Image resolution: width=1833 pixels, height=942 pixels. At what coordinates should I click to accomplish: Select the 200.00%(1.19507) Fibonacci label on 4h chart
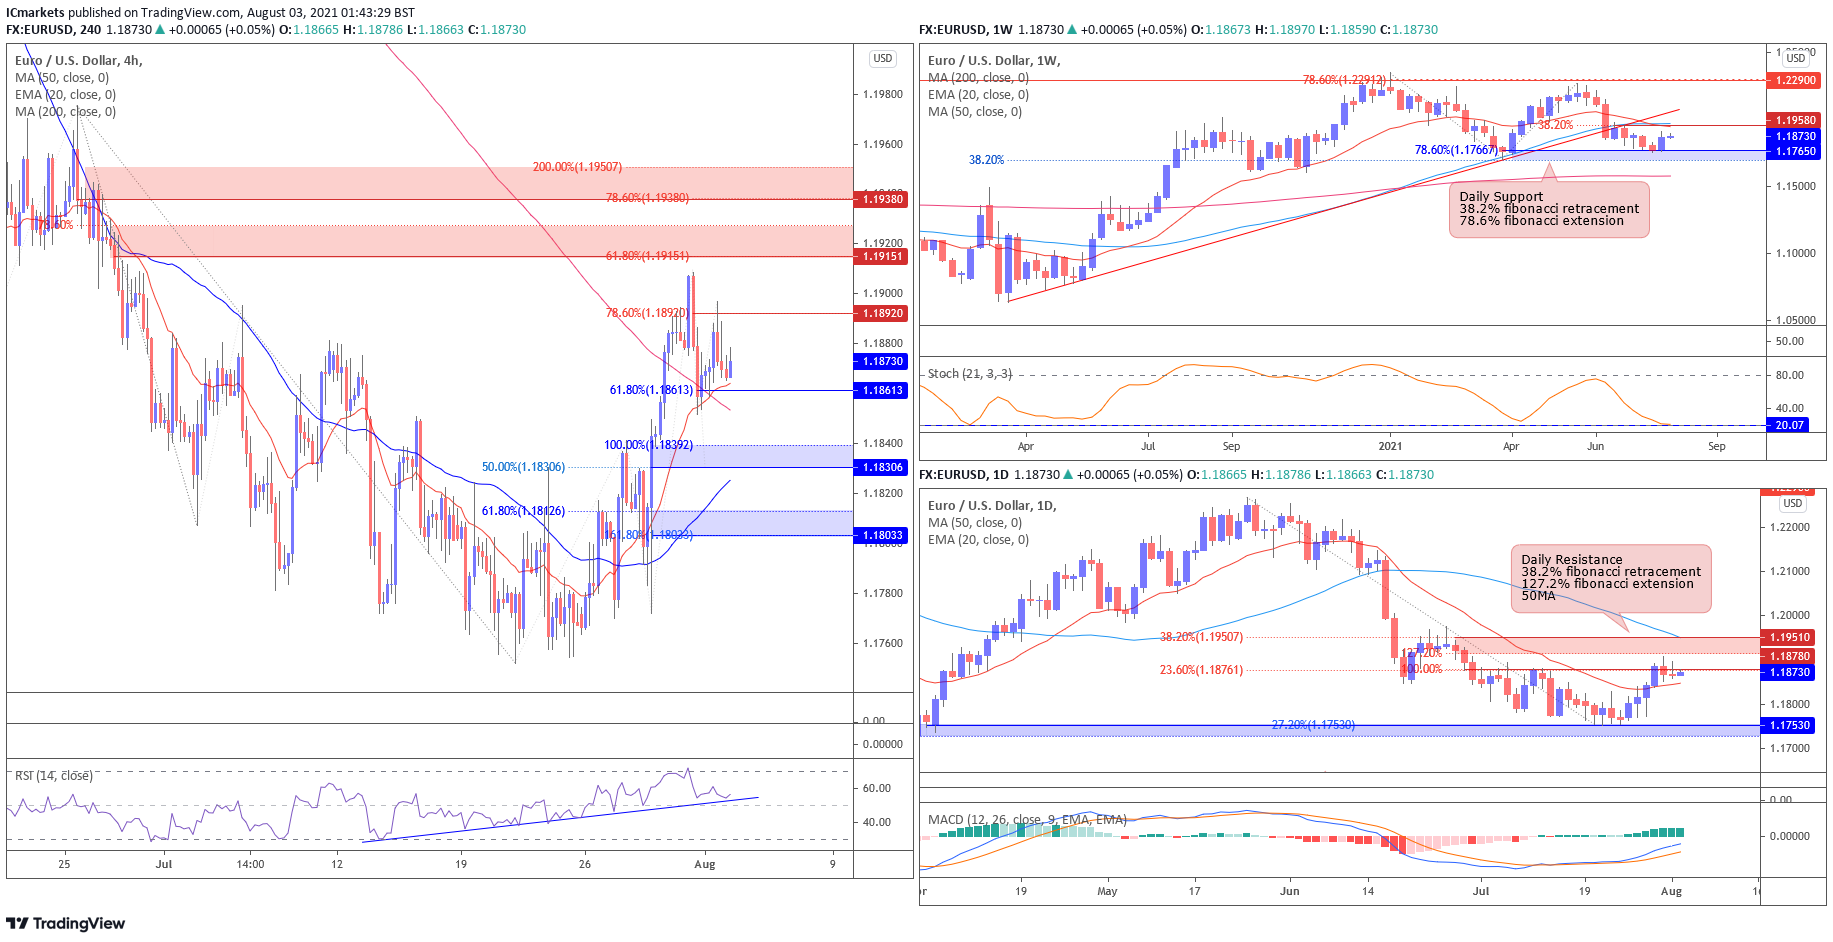pos(577,167)
